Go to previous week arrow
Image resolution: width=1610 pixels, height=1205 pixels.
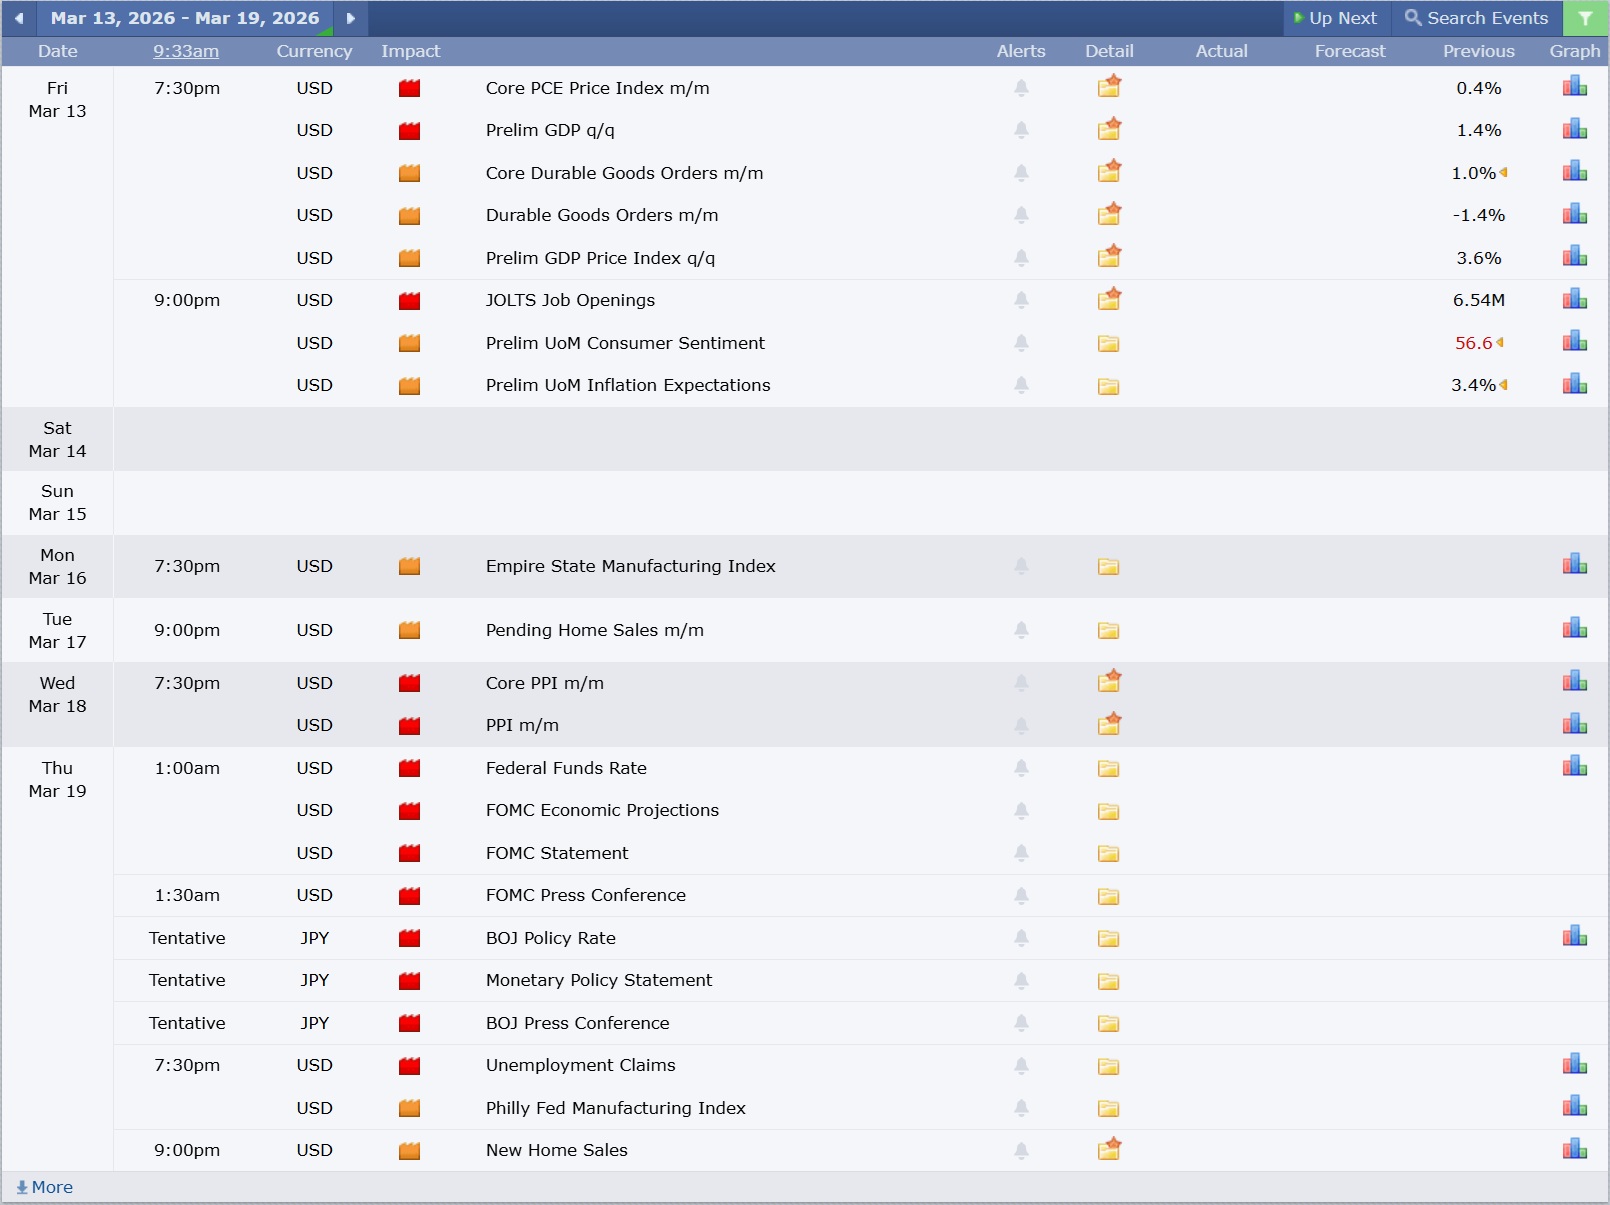19,18
